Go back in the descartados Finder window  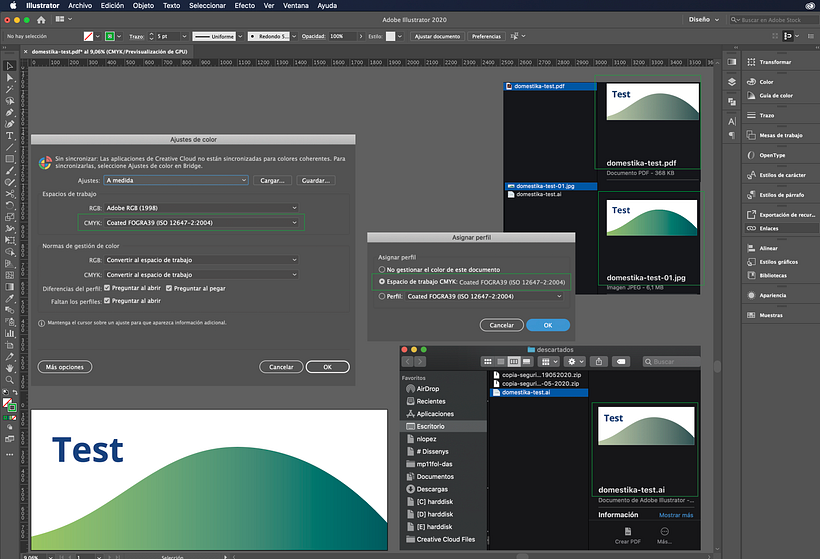407,361
